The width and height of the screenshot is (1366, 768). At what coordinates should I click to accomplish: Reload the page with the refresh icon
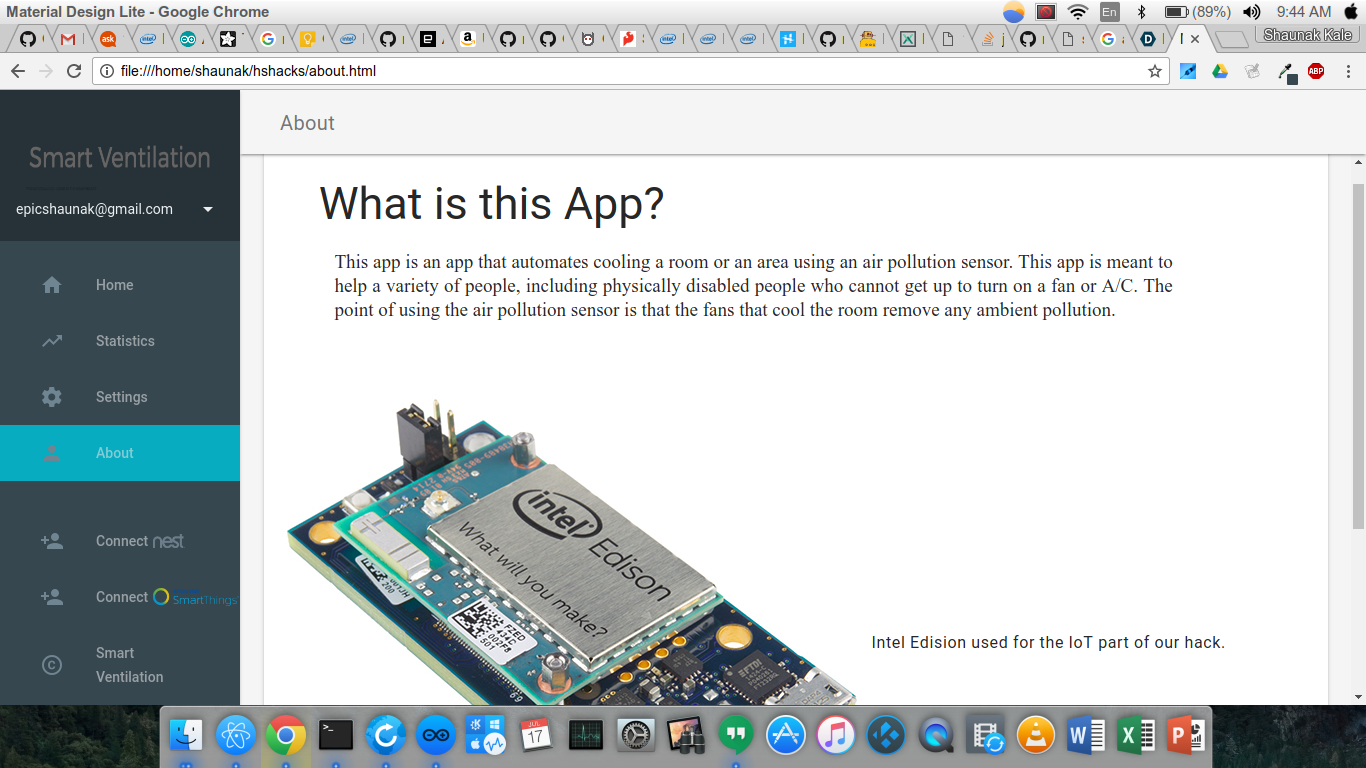click(74, 71)
